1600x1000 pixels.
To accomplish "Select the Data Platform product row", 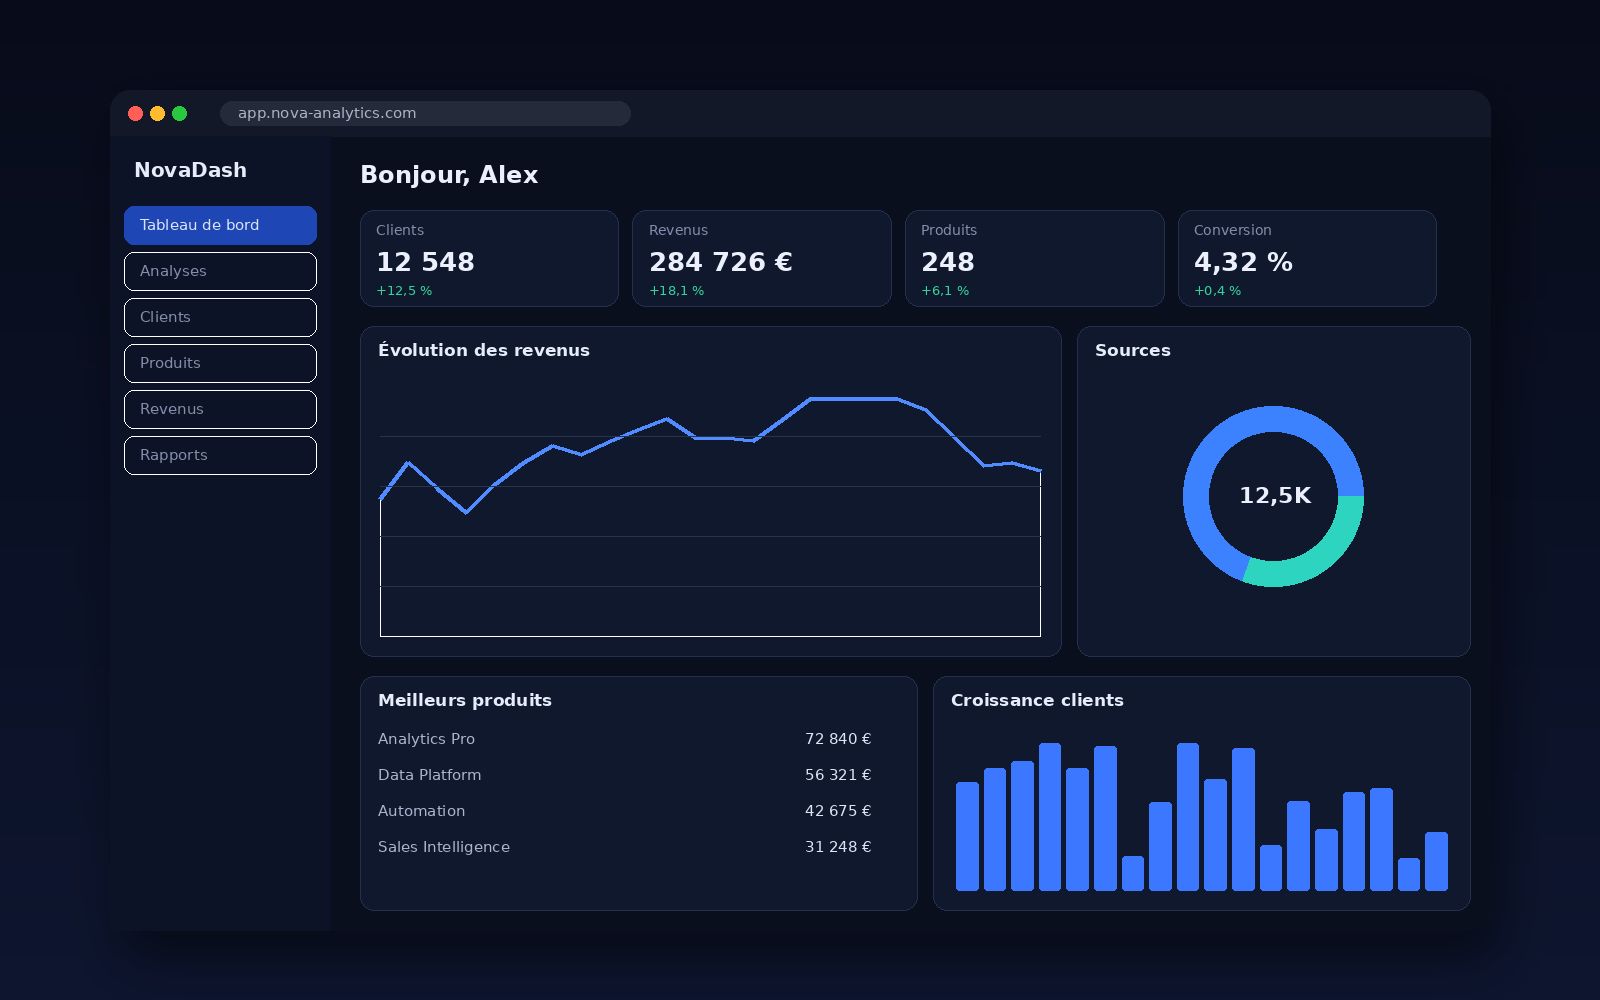I will (625, 775).
